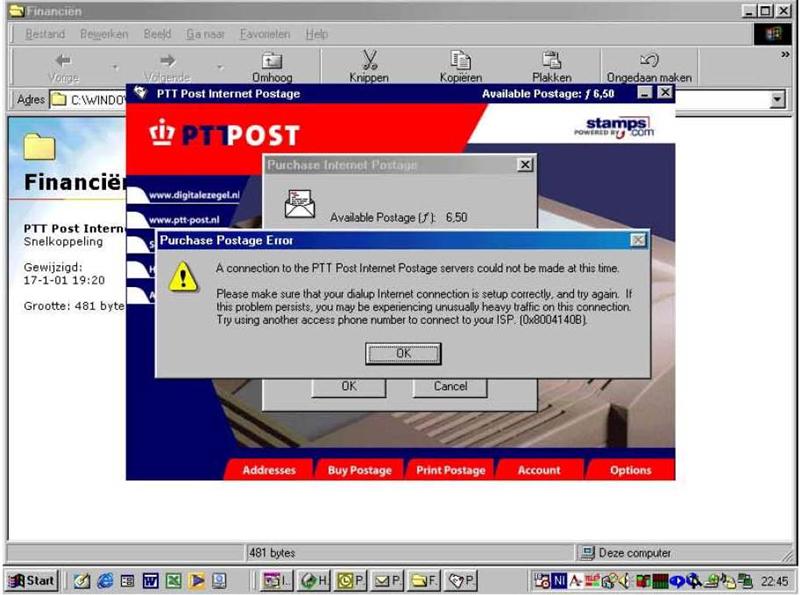The width and height of the screenshot is (800, 595).
Task: Launch Internet Explorer from quick launch
Action: [105, 581]
